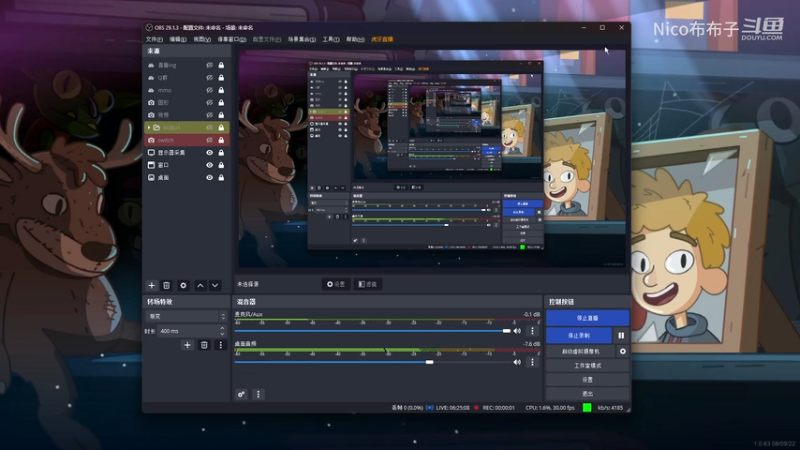Image resolution: width=800 pixels, height=450 pixels.
Task: Unlock the 桌面 source lock
Action: pyautogui.click(x=221, y=178)
